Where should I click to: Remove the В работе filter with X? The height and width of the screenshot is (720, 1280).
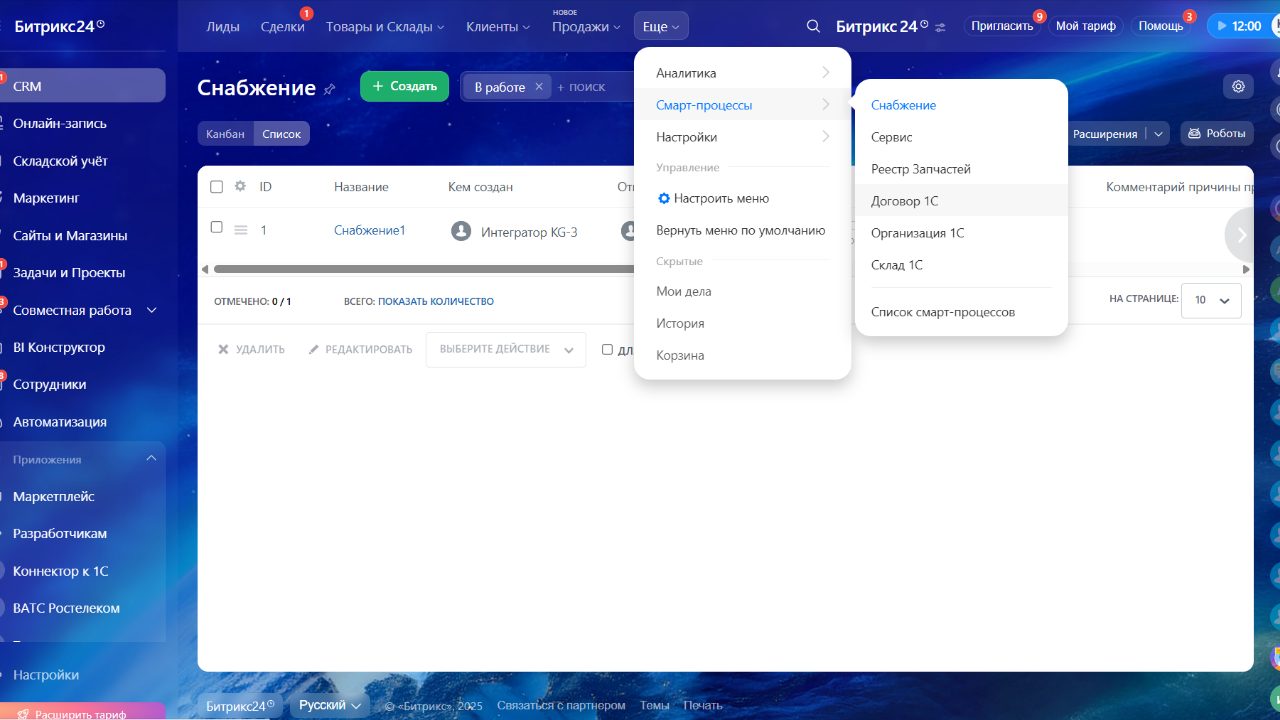click(x=539, y=87)
